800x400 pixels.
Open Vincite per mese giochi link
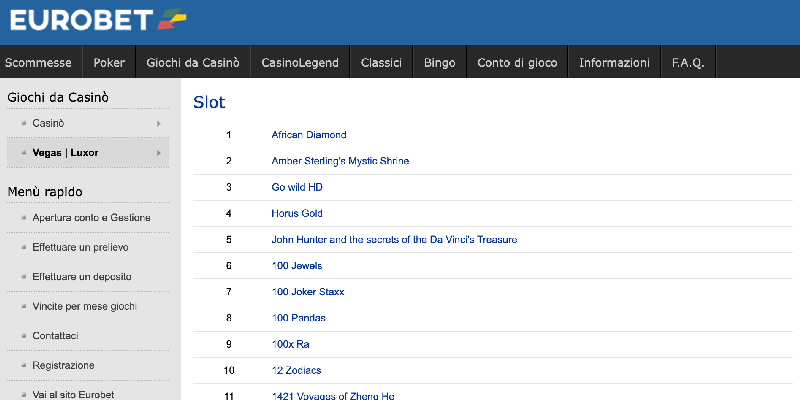[84, 306]
